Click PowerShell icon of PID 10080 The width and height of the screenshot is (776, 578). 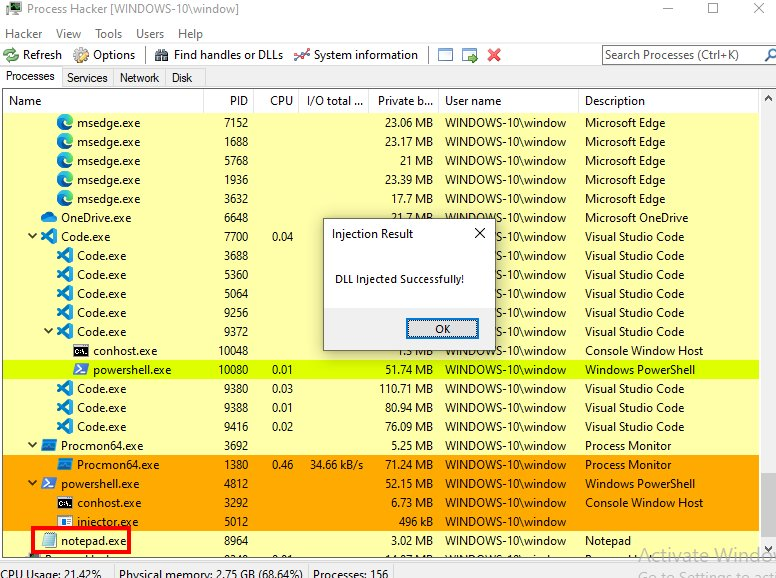(x=81, y=369)
